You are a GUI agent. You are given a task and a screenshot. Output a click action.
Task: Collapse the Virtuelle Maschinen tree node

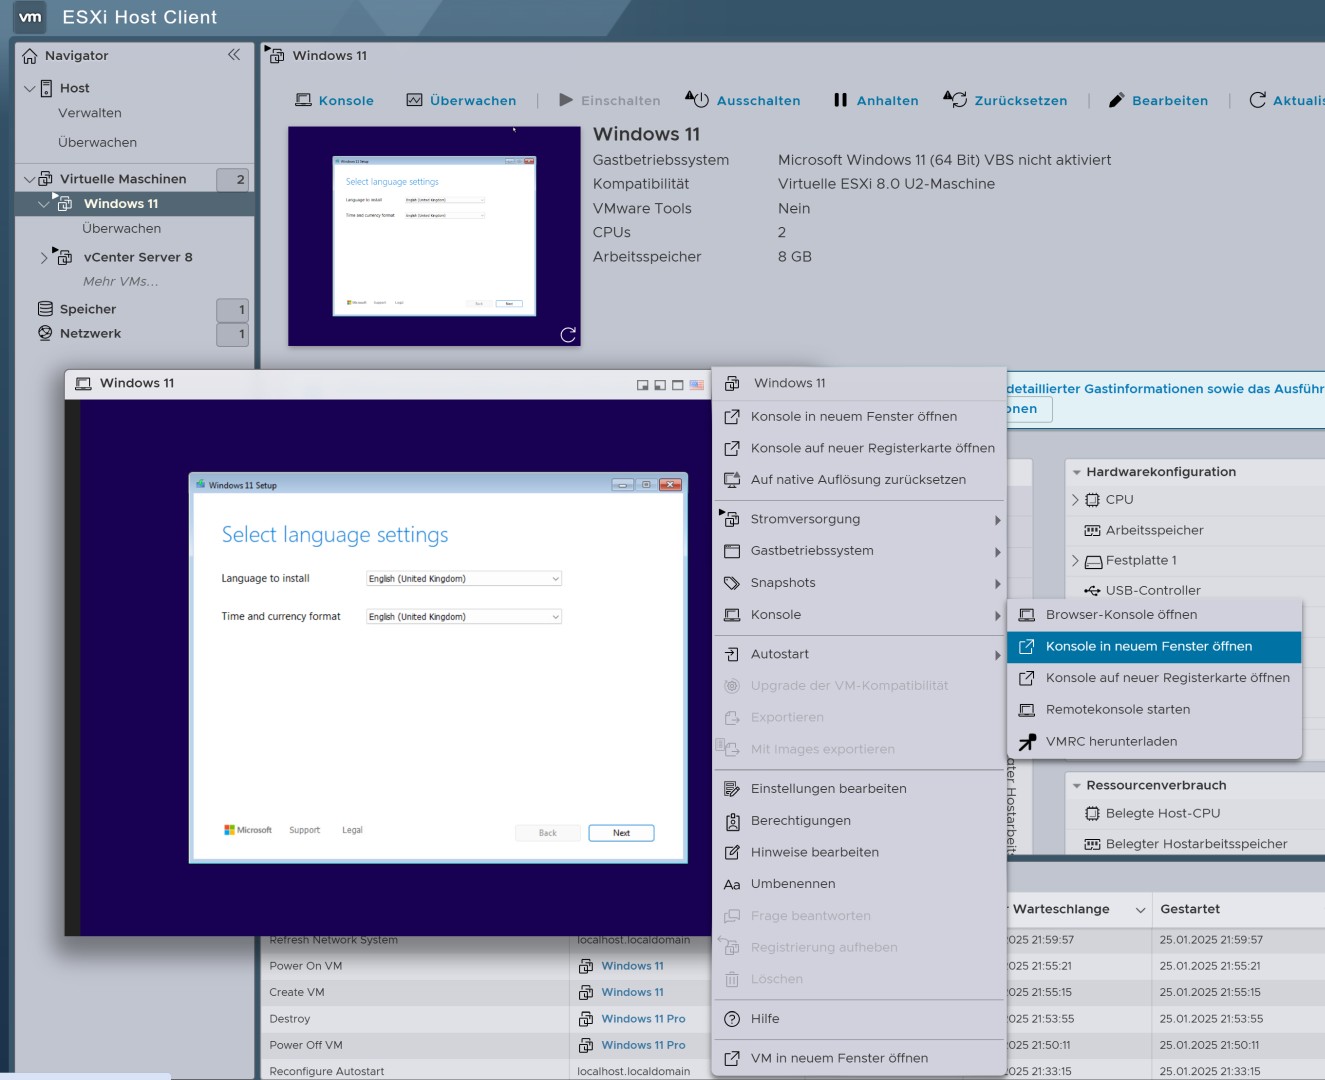click(x=29, y=179)
